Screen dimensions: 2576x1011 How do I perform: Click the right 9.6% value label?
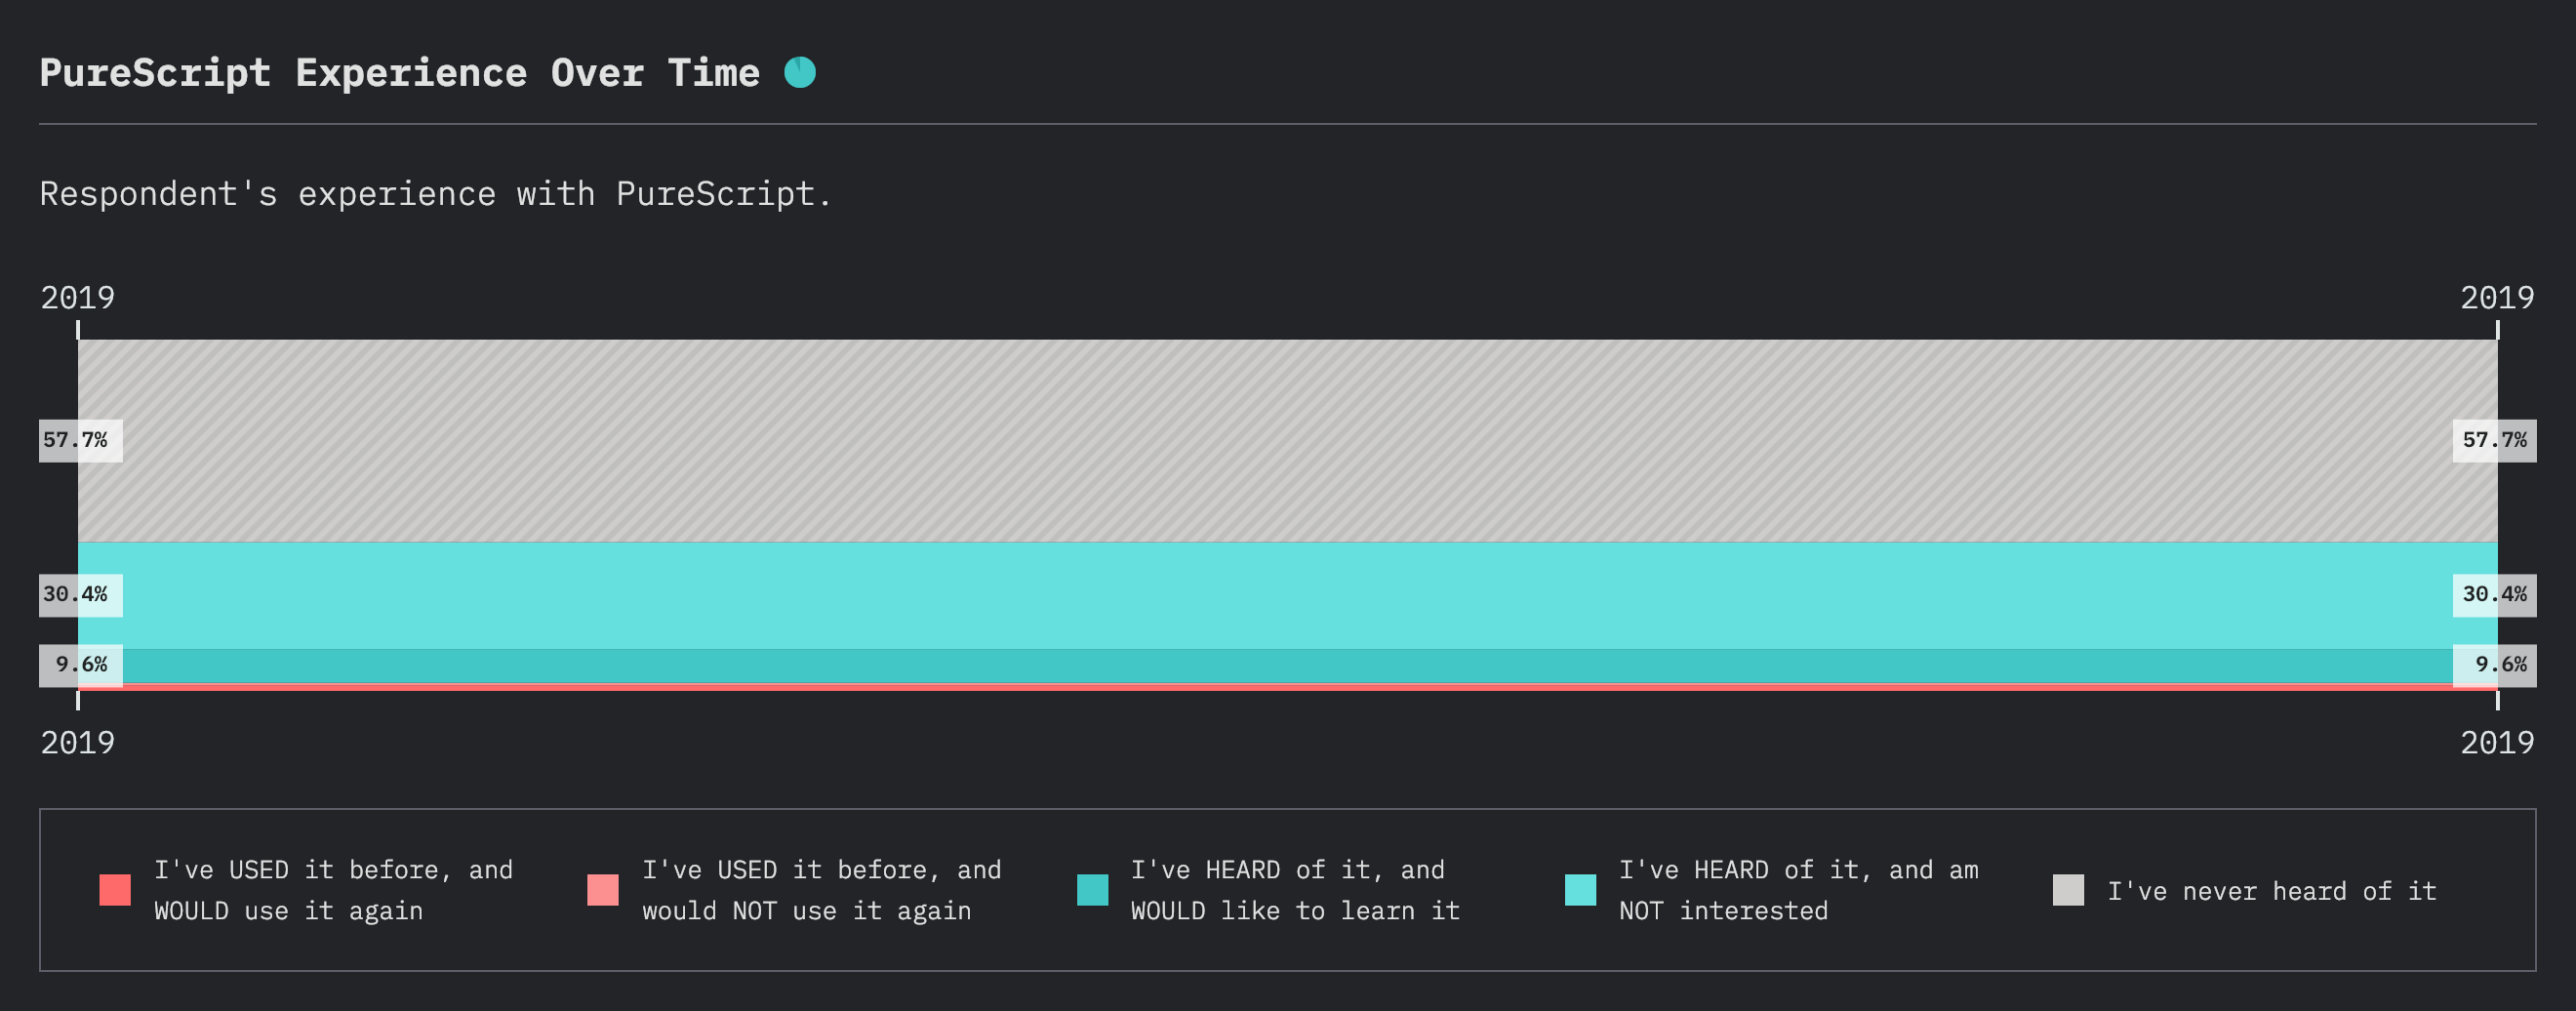tap(2494, 666)
